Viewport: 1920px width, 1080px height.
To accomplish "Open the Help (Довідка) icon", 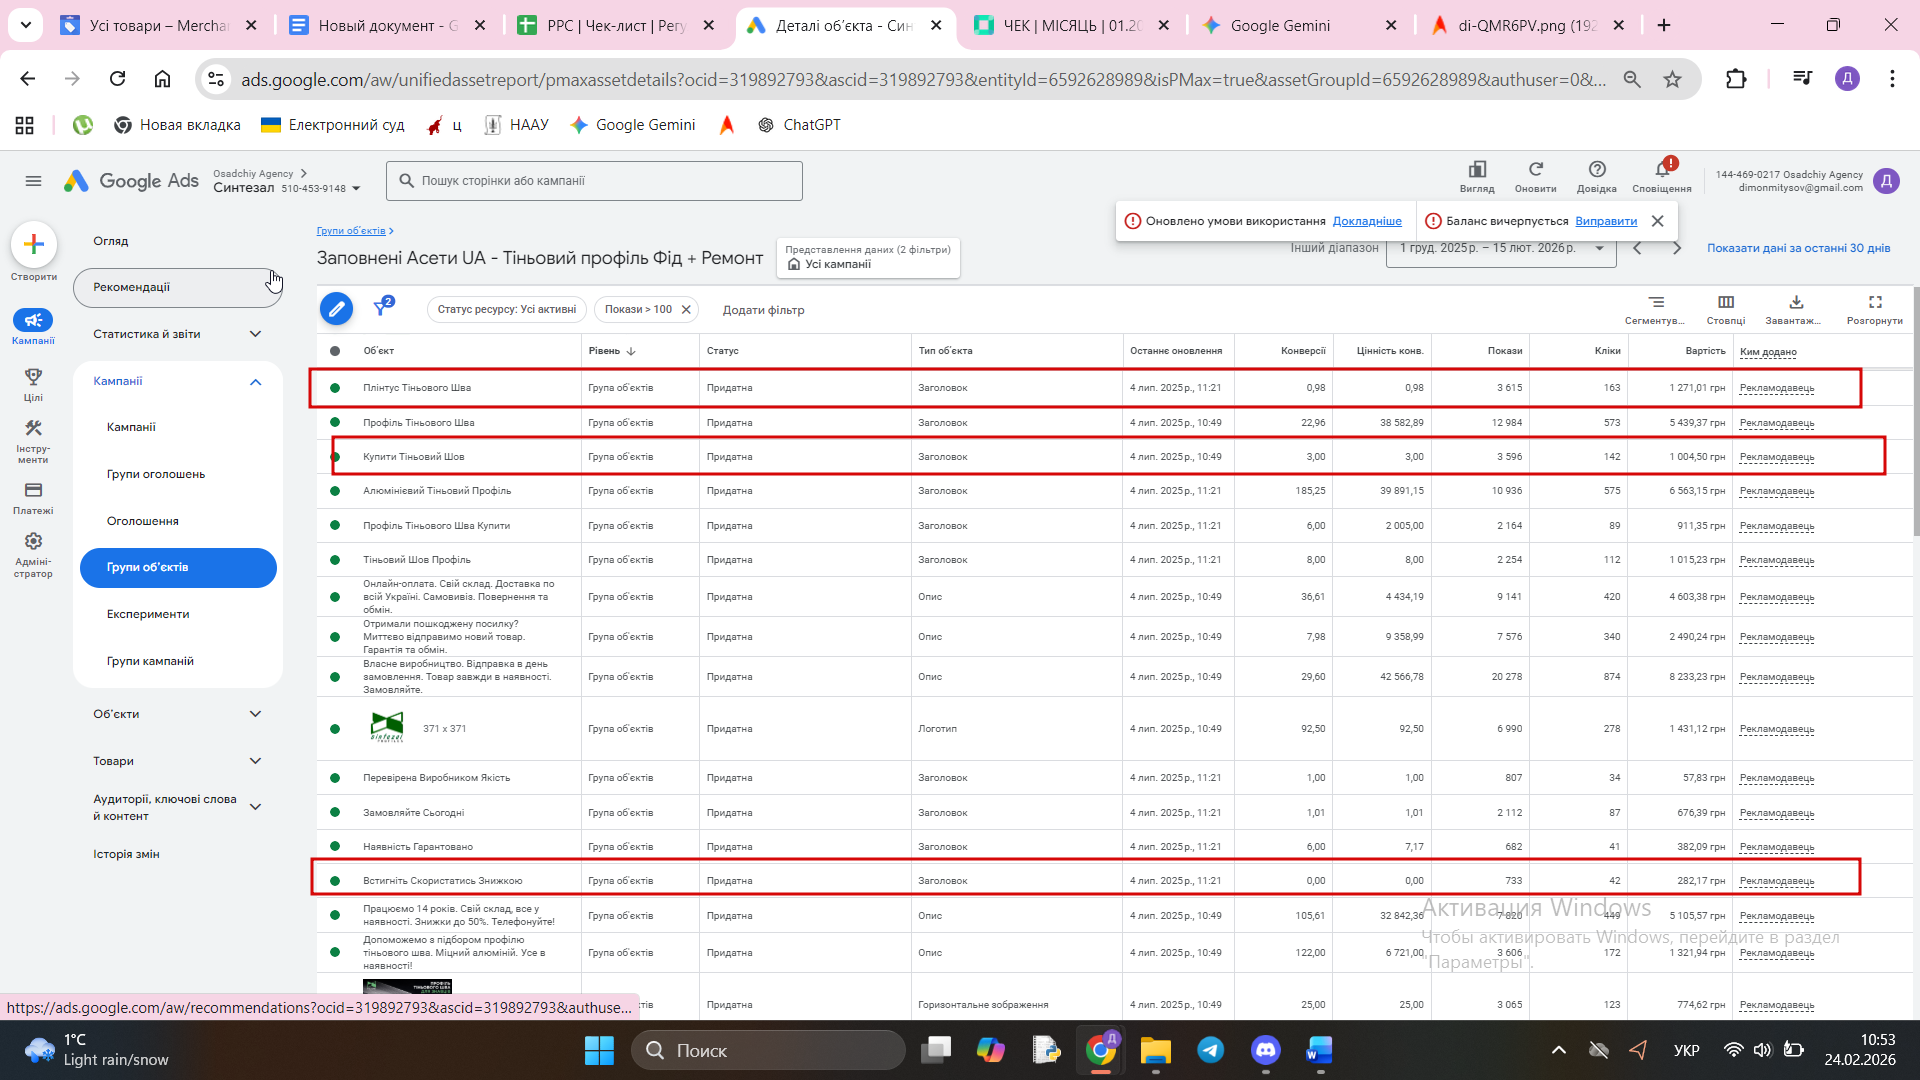I will 1596,170.
